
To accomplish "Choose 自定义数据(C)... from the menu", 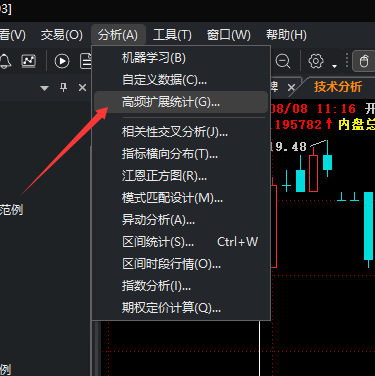I will pyautogui.click(x=181, y=80).
